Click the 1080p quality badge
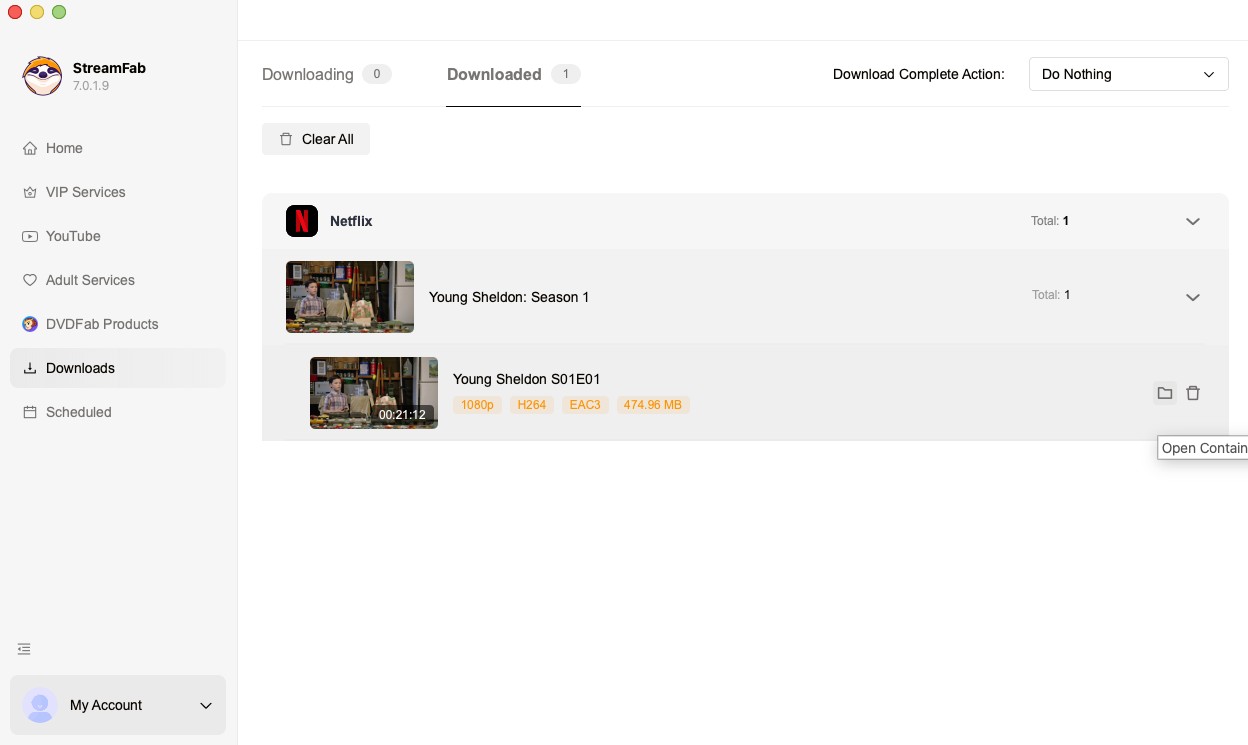This screenshot has height=745, width=1248. [477, 405]
